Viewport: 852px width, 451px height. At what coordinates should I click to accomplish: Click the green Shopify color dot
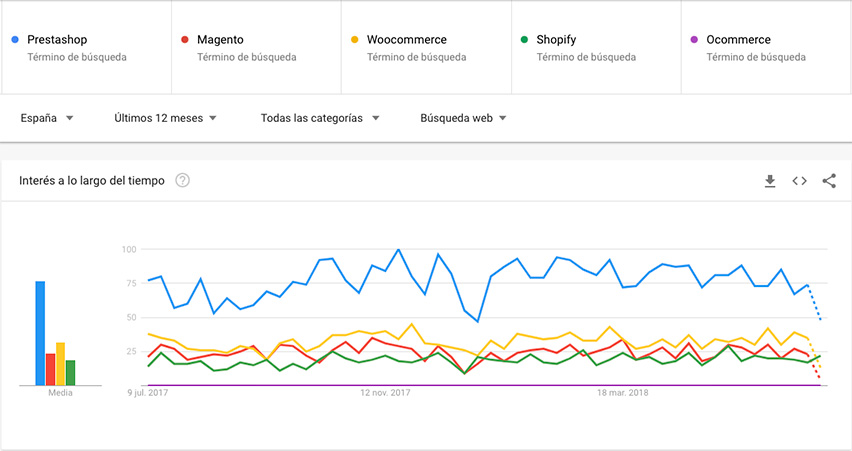(x=524, y=40)
